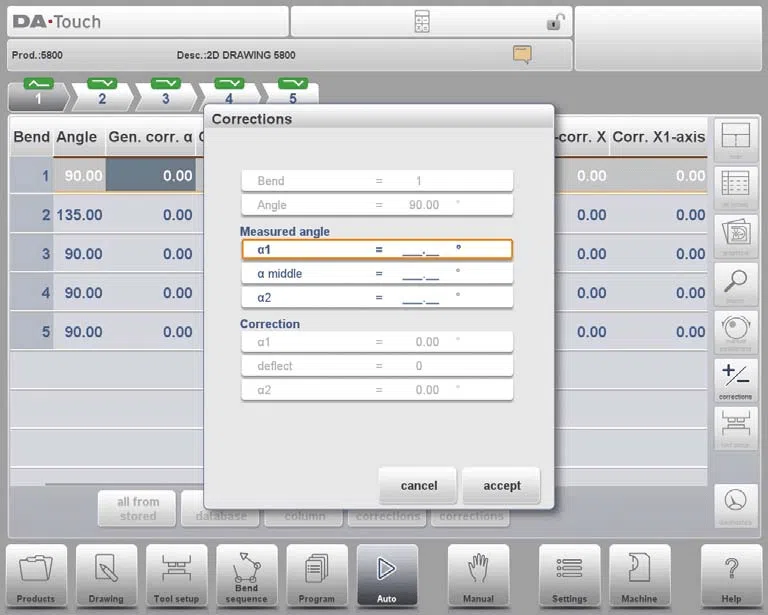Click the 'all from stored' button
This screenshot has height=615, width=768.
(x=137, y=509)
